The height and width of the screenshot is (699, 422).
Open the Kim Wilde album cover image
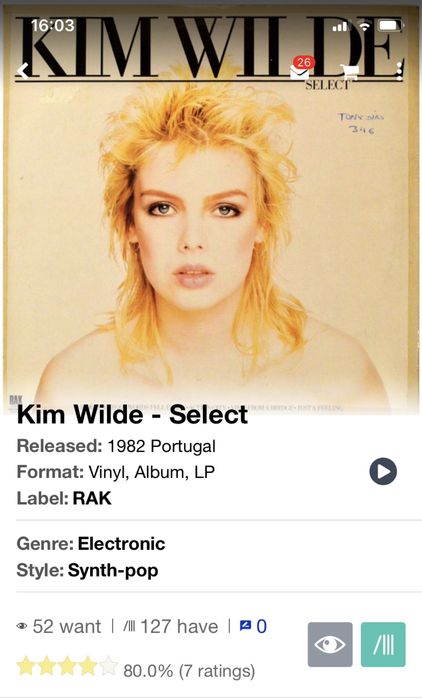(x=211, y=210)
